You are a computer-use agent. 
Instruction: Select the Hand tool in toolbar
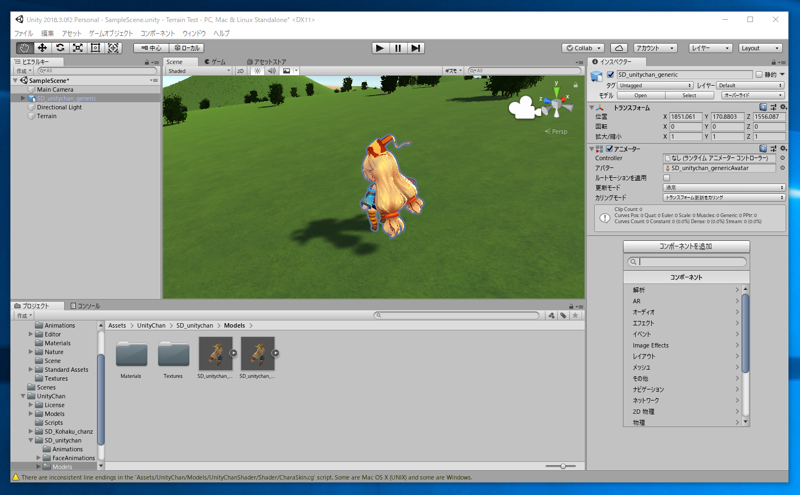(24, 48)
